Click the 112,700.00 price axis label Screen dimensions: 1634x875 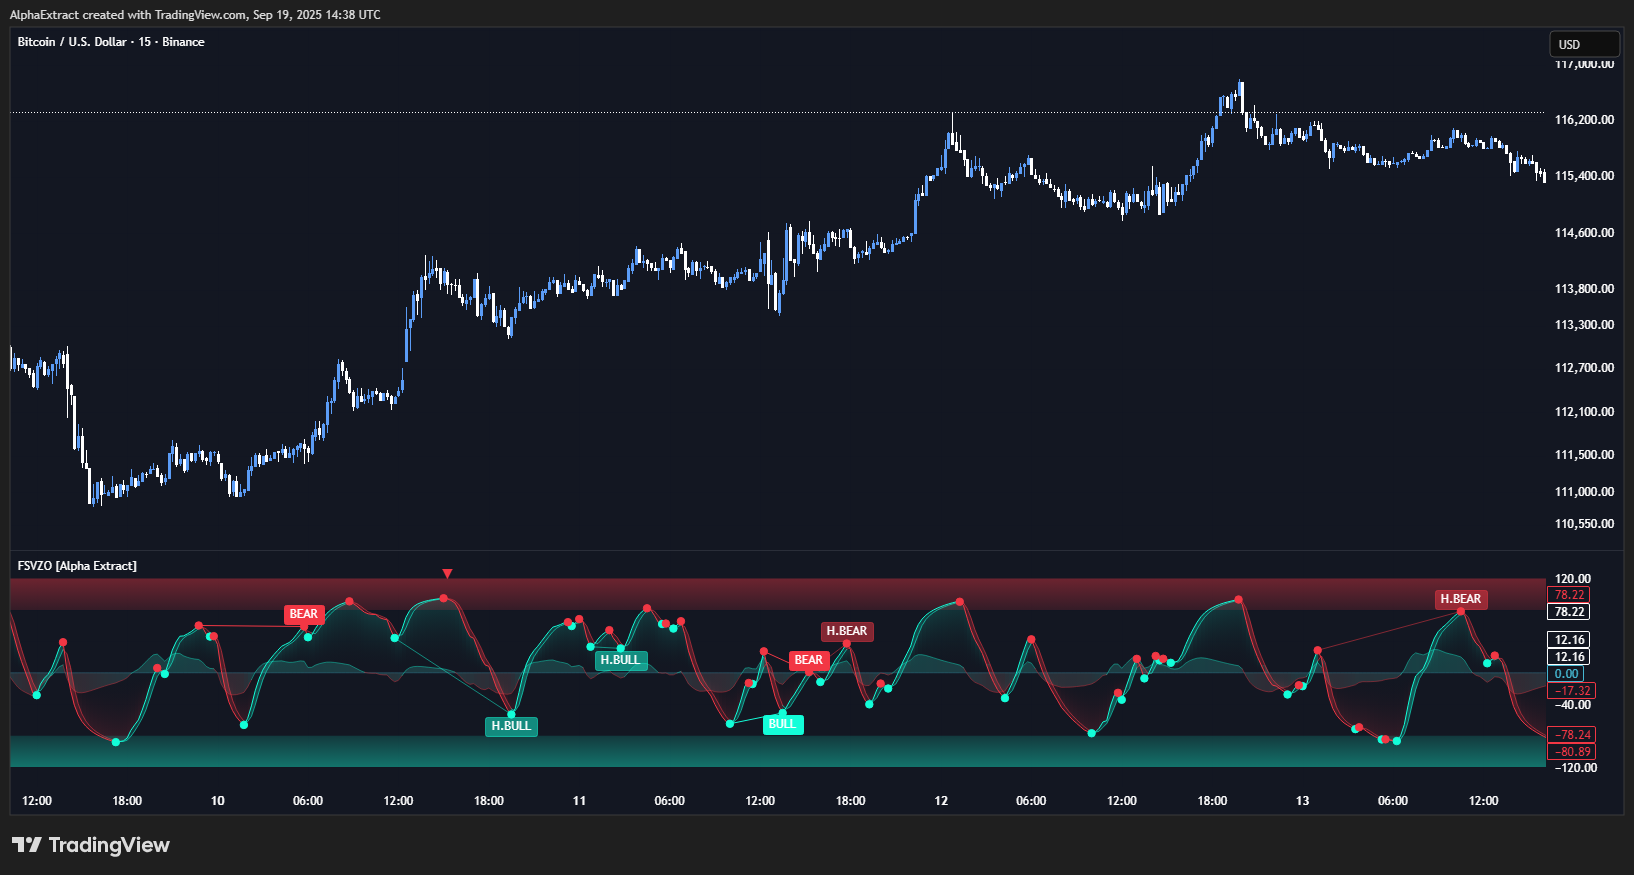[x=1584, y=368]
